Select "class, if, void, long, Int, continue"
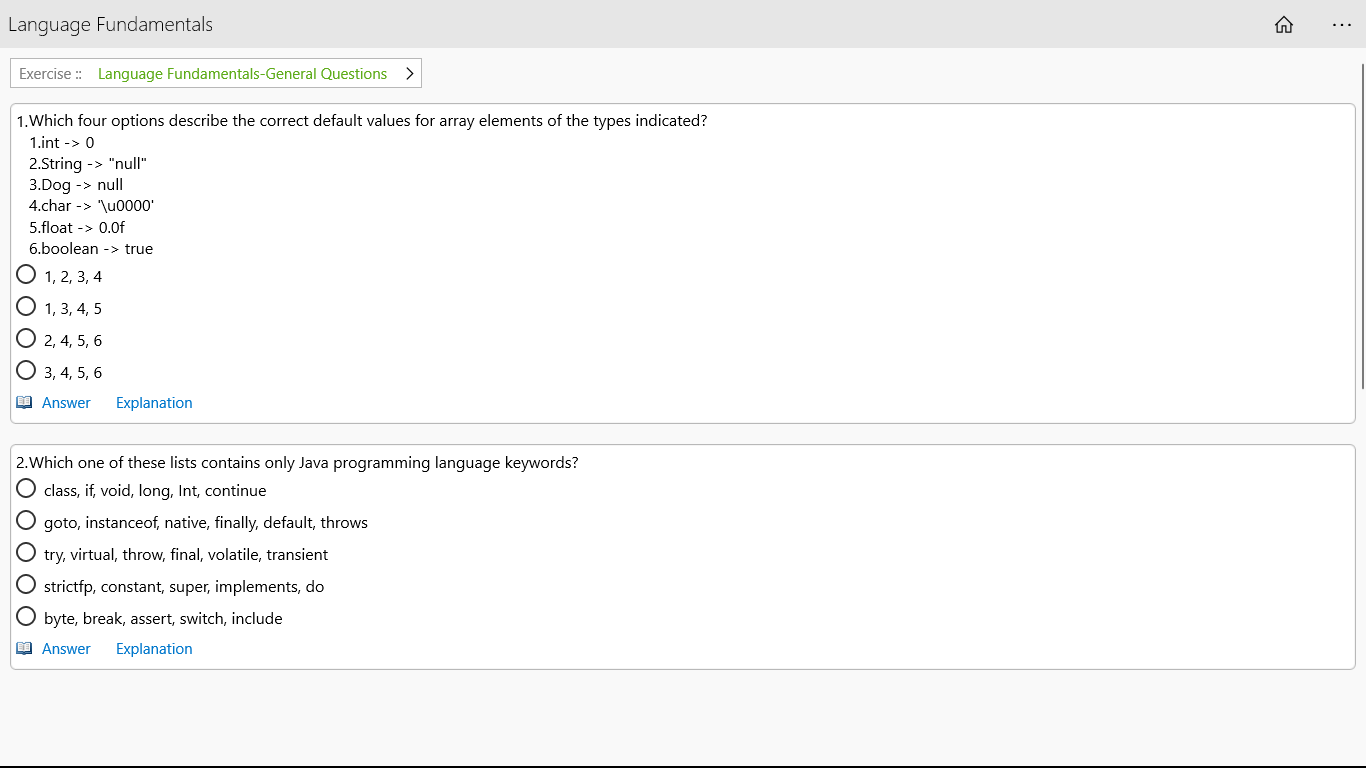This screenshot has width=1366, height=768. [x=27, y=489]
